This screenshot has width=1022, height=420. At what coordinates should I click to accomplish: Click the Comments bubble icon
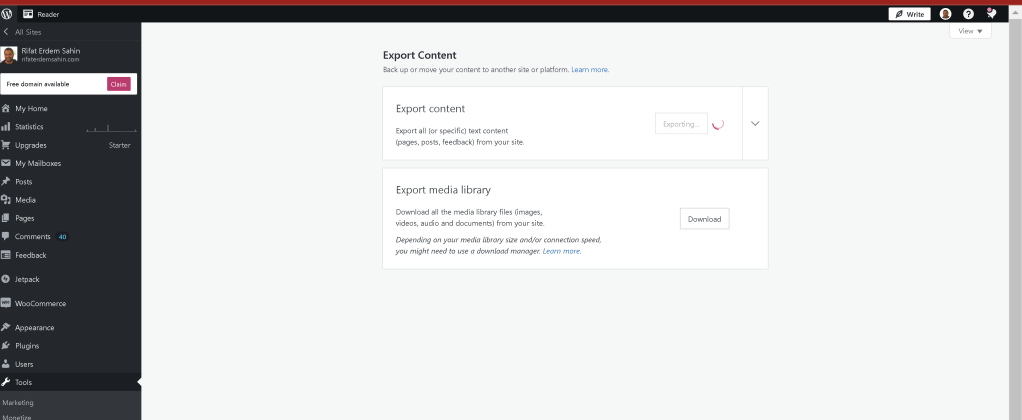(6, 236)
